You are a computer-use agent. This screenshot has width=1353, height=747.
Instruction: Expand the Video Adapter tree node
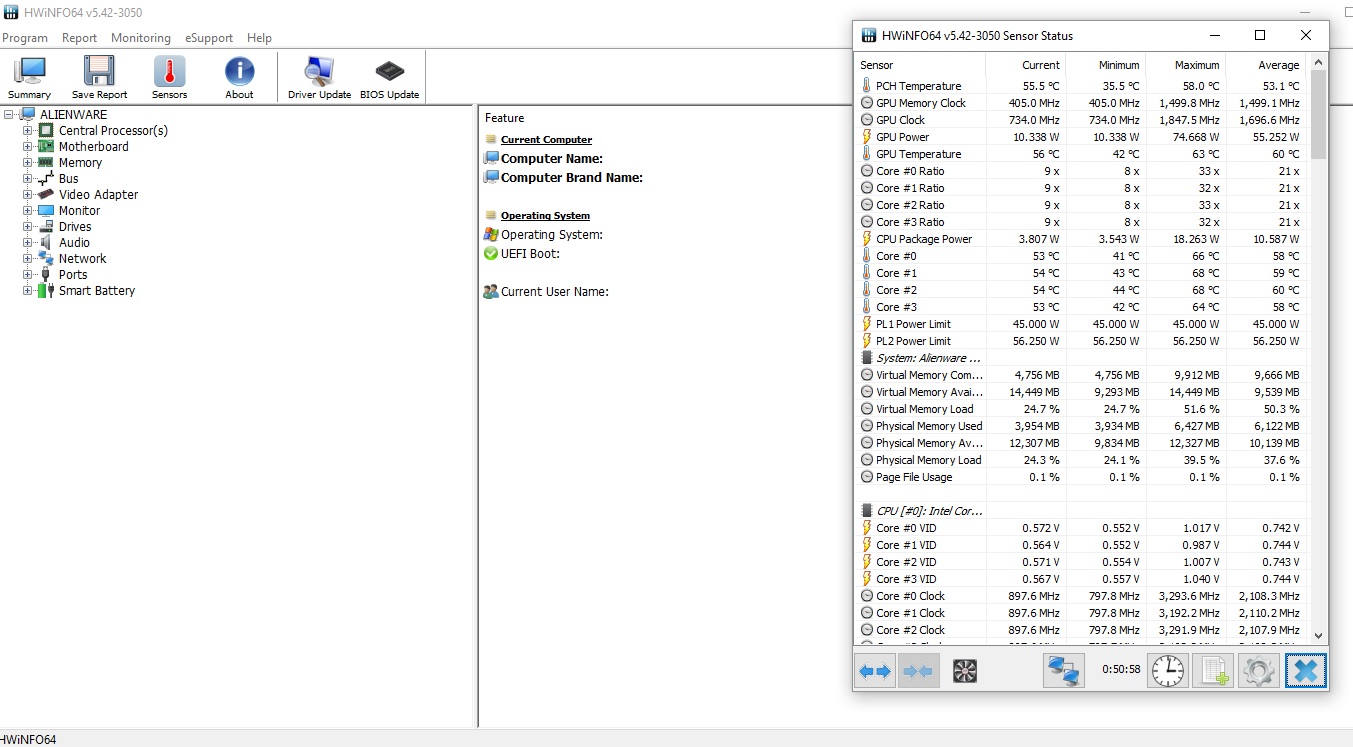(28, 194)
